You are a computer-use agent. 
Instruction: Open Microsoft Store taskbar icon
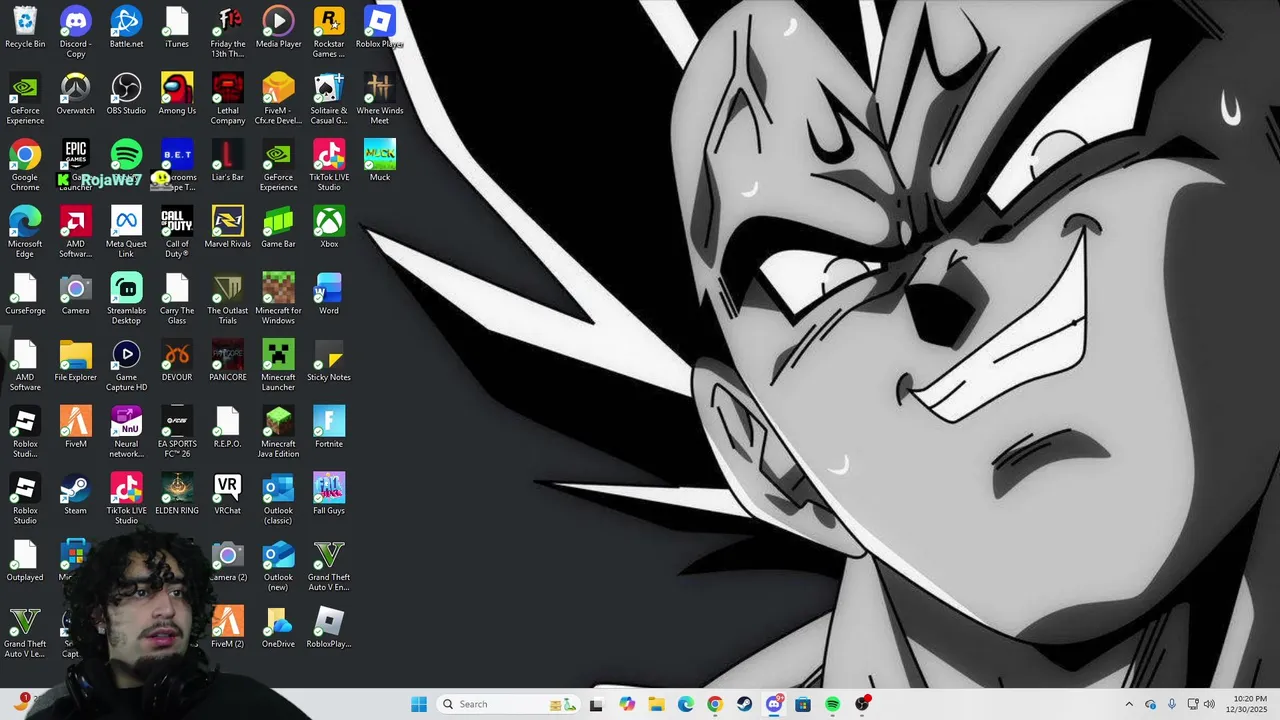[x=803, y=704]
